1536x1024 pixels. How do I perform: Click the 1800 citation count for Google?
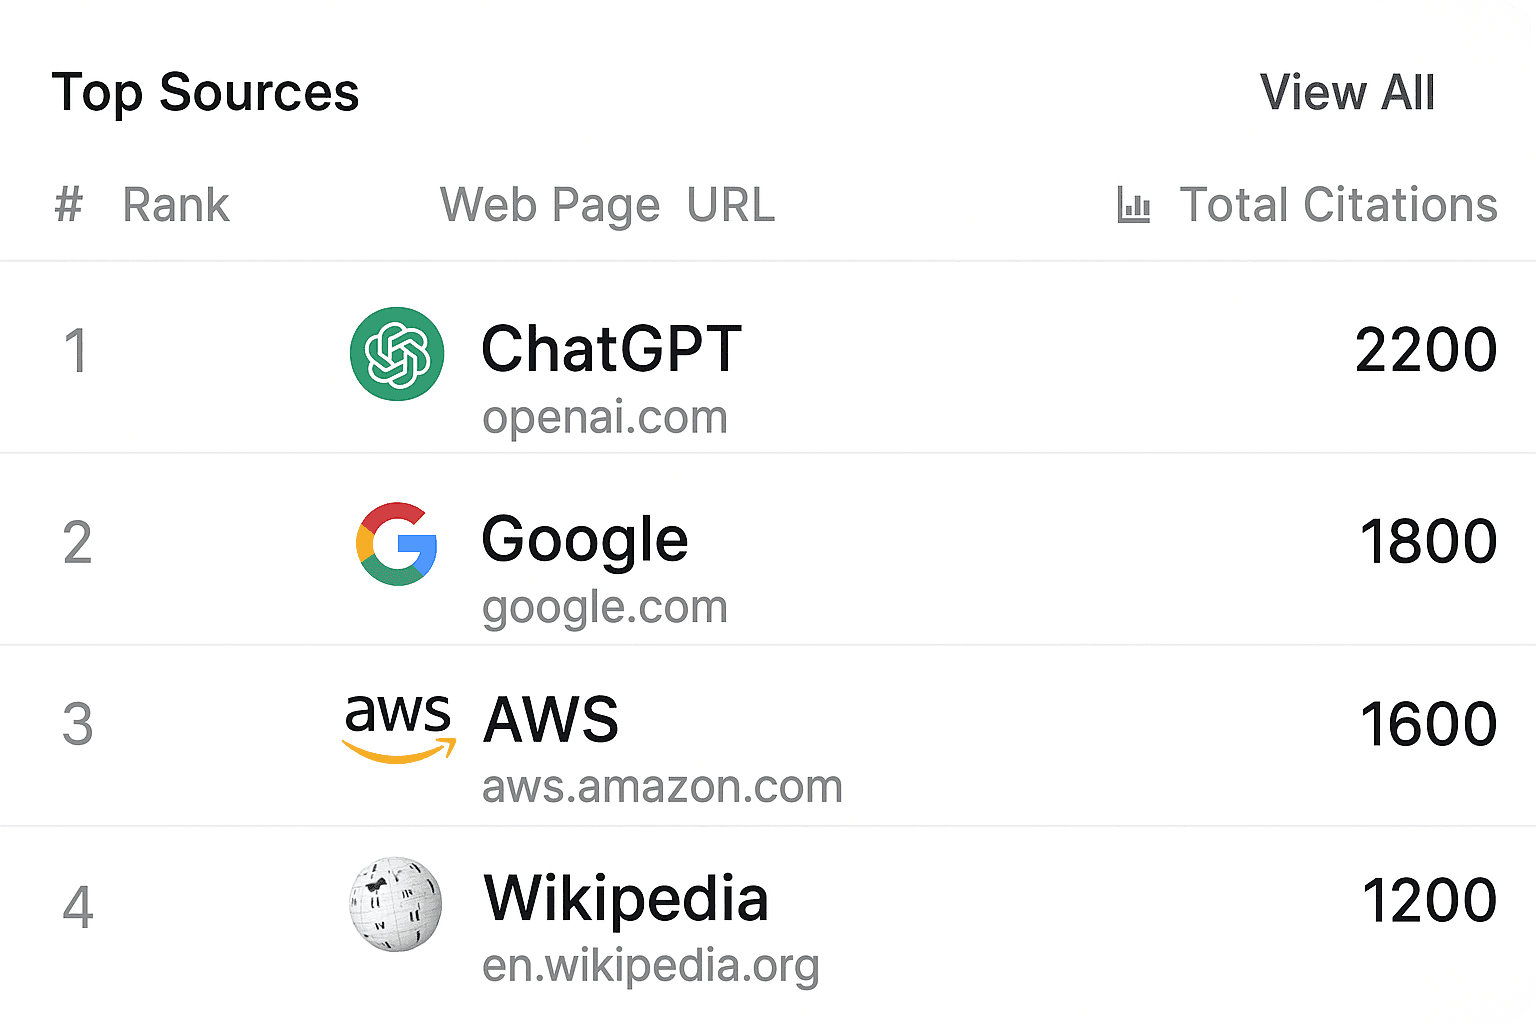1428,540
